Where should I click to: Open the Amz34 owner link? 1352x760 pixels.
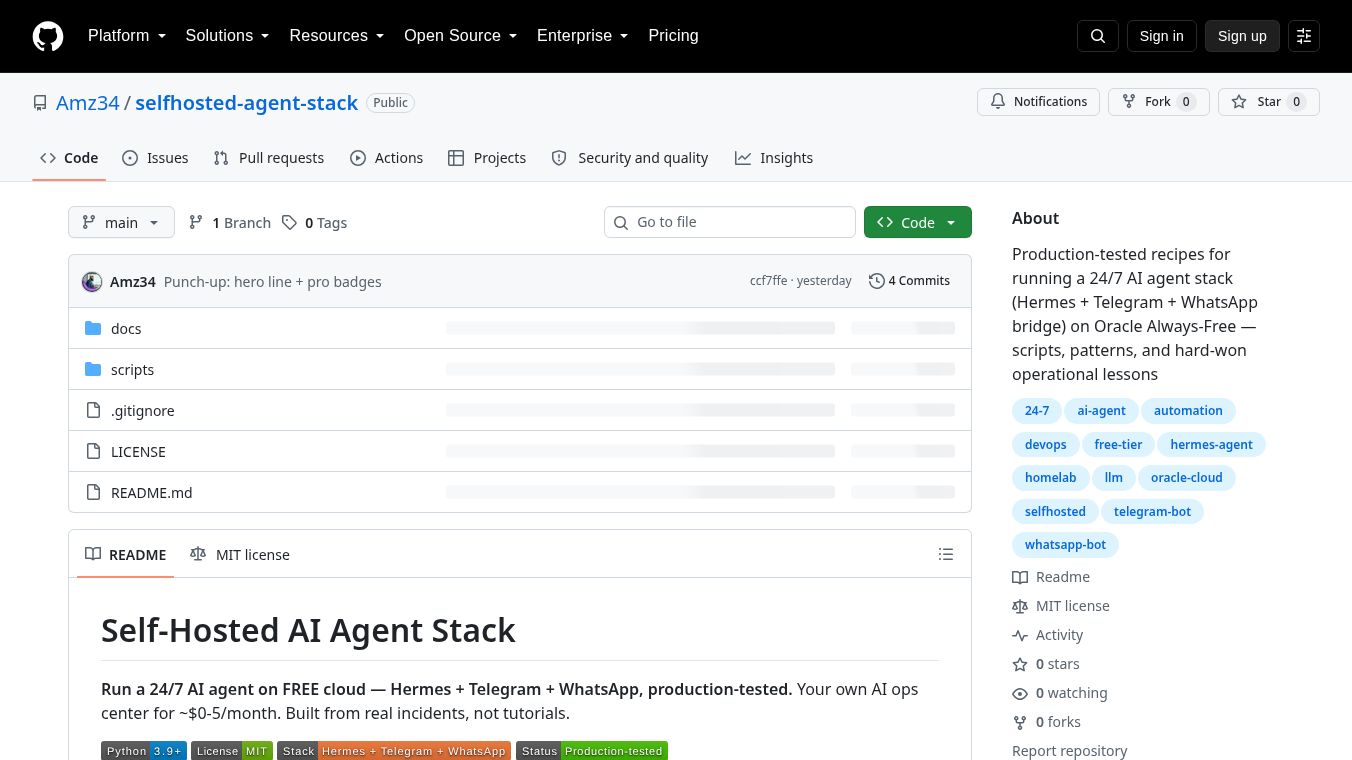point(88,103)
